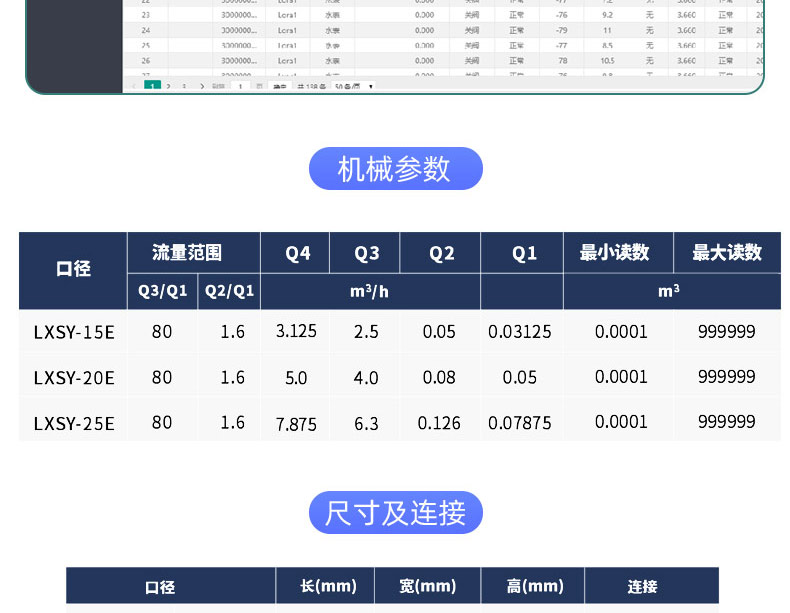Click the 长(mm) header in dimensions table
790x613 pixels.
tap(325, 586)
